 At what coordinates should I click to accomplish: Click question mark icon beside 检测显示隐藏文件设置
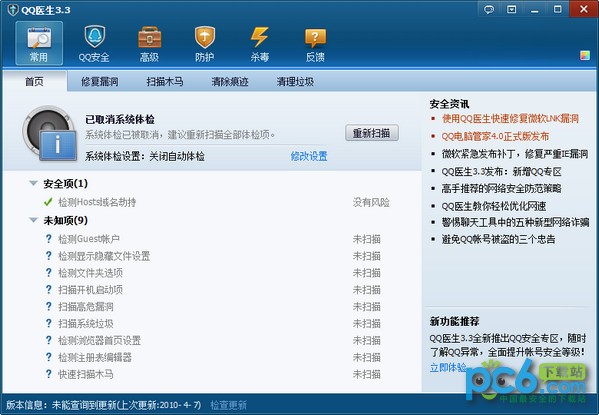[49, 256]
